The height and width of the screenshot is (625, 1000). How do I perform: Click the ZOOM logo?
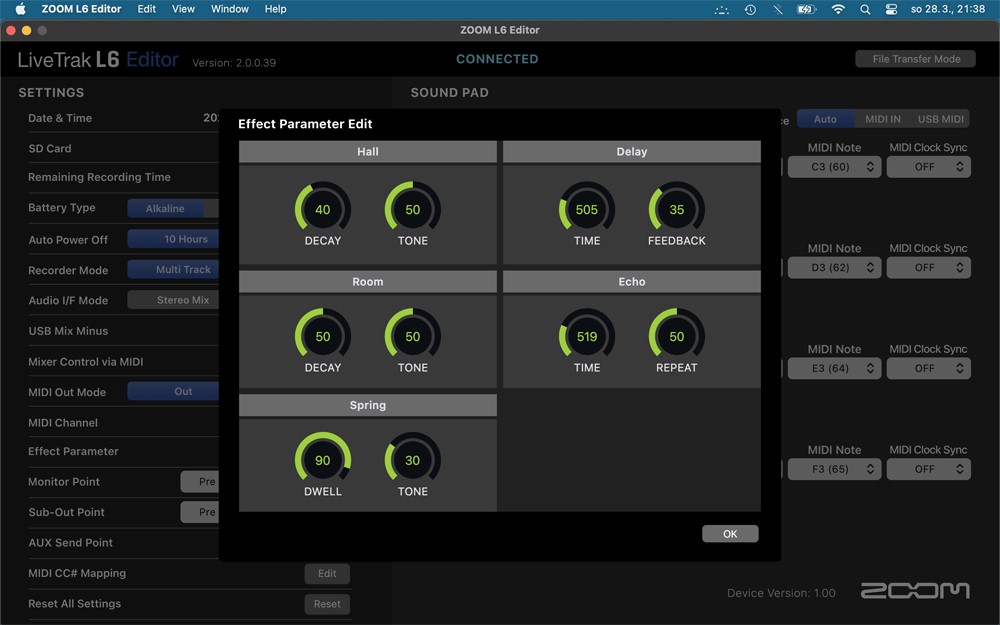coord(915,591)
